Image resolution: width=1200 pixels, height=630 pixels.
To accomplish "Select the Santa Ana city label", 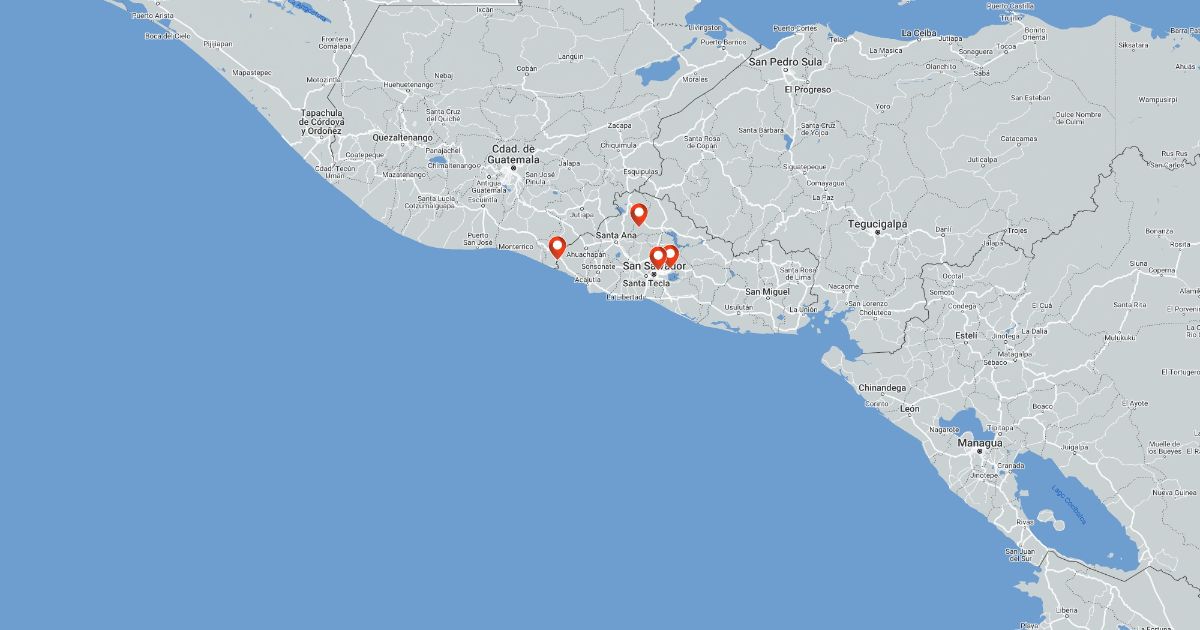I will (616, 235).
